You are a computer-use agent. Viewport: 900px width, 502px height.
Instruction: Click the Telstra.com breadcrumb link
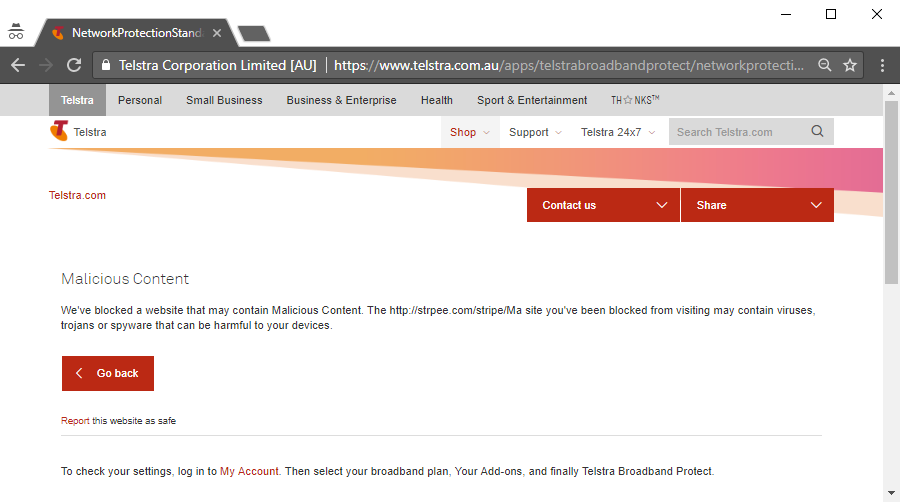(x=77, y=195)
